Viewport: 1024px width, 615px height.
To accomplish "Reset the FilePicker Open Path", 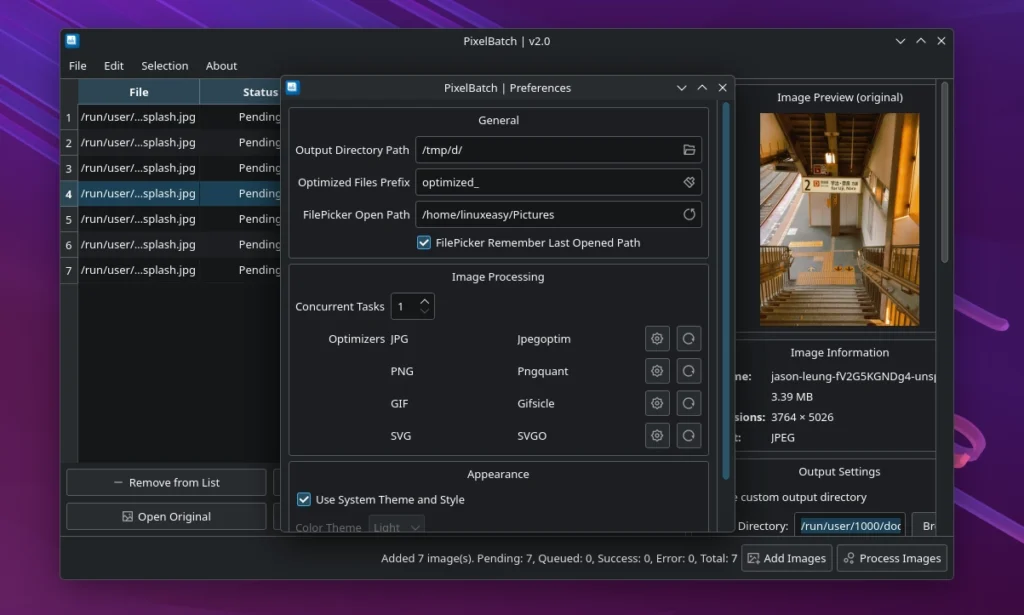I will coord(688,214).
